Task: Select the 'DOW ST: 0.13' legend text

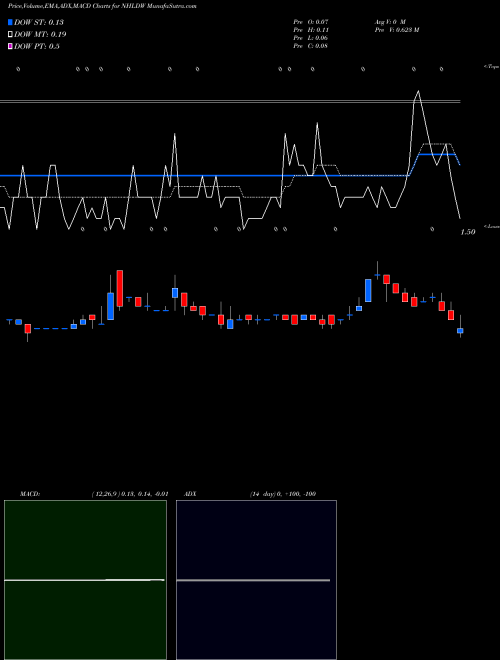Action: pos(39,22)
